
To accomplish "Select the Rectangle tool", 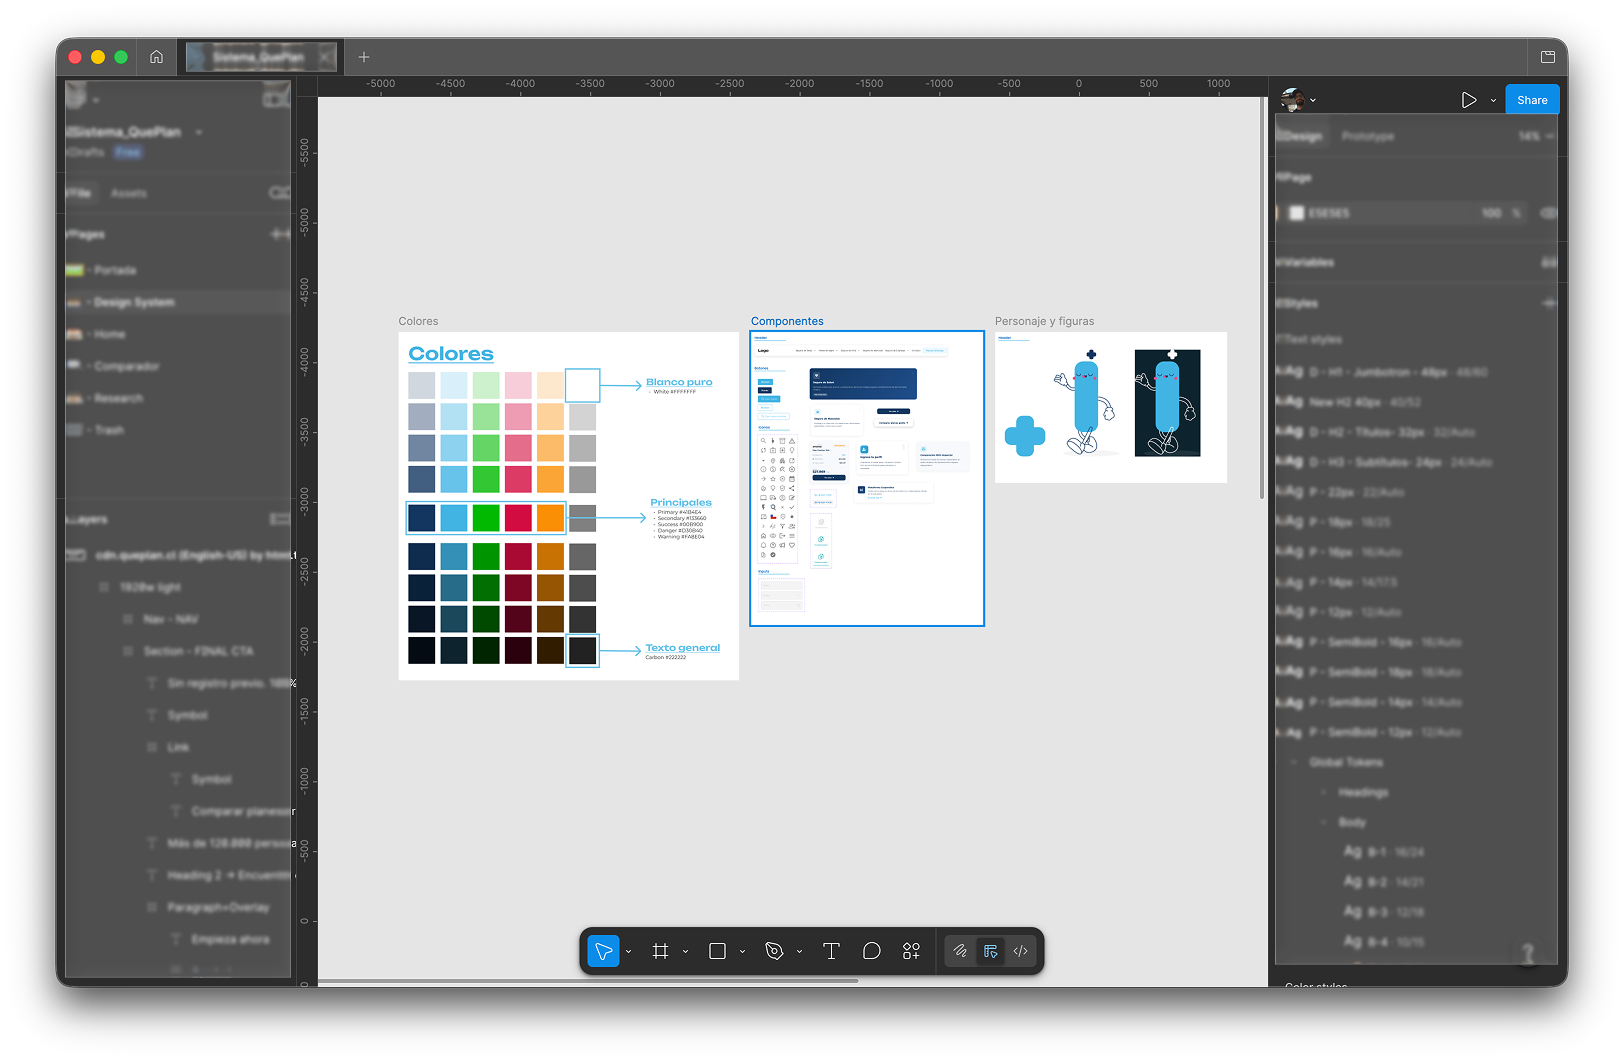I will coord(717,951).
